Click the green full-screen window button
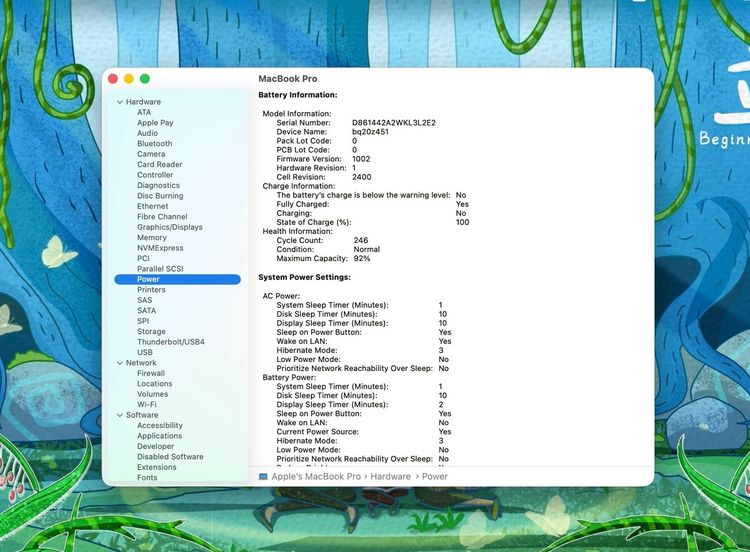 point(145,79)
